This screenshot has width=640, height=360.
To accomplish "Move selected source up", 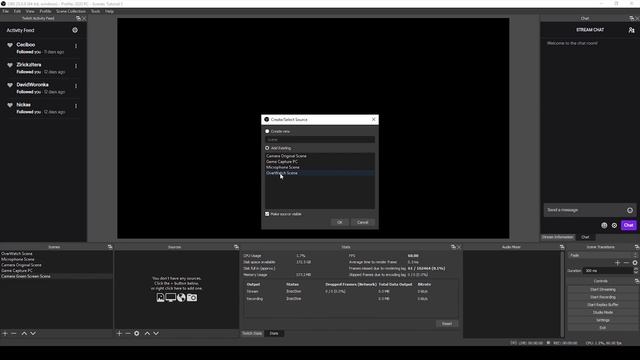I will 147,333.
